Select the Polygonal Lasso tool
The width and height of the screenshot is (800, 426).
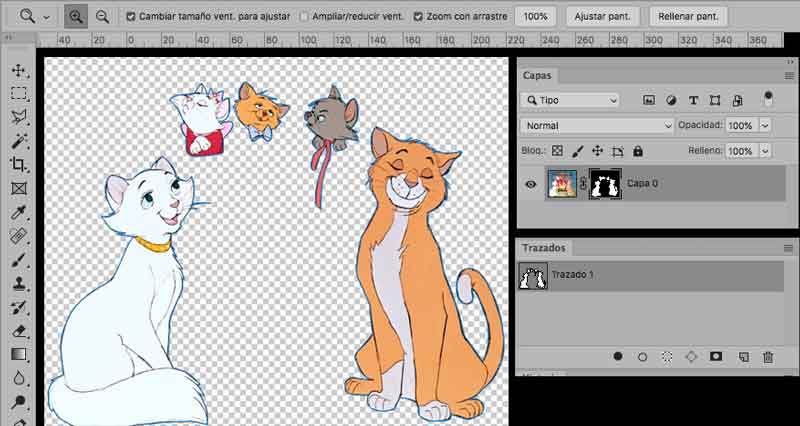(x=18, y=117)
